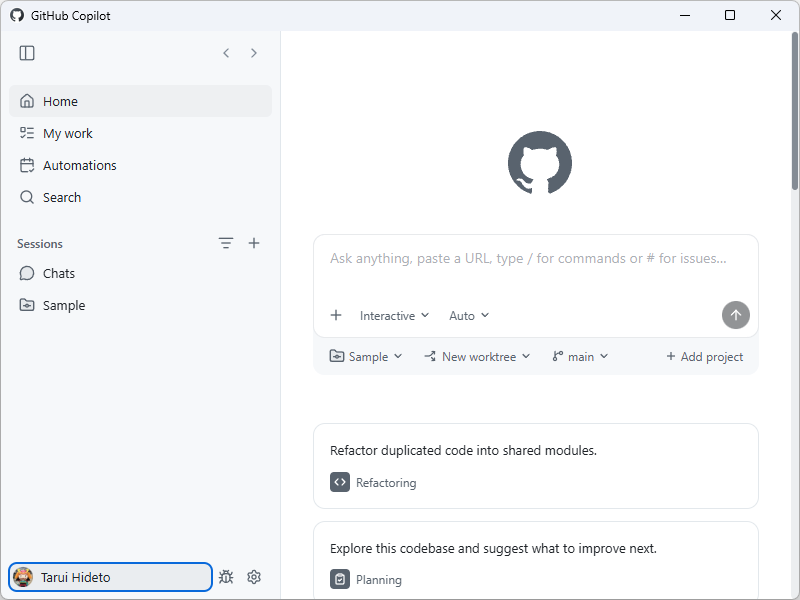Open the main branch dropdown
The width and height of the screenshot is (800, 600).
(x=580, y=357)
